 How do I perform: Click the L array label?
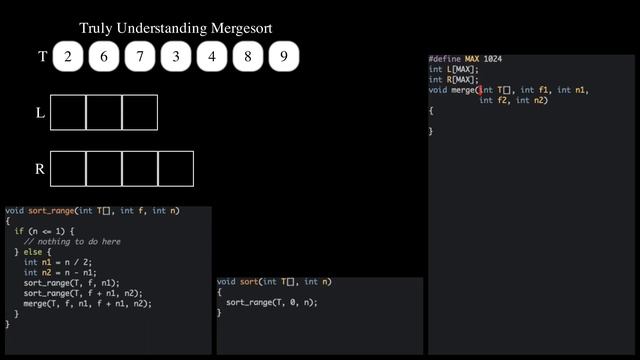40,113
